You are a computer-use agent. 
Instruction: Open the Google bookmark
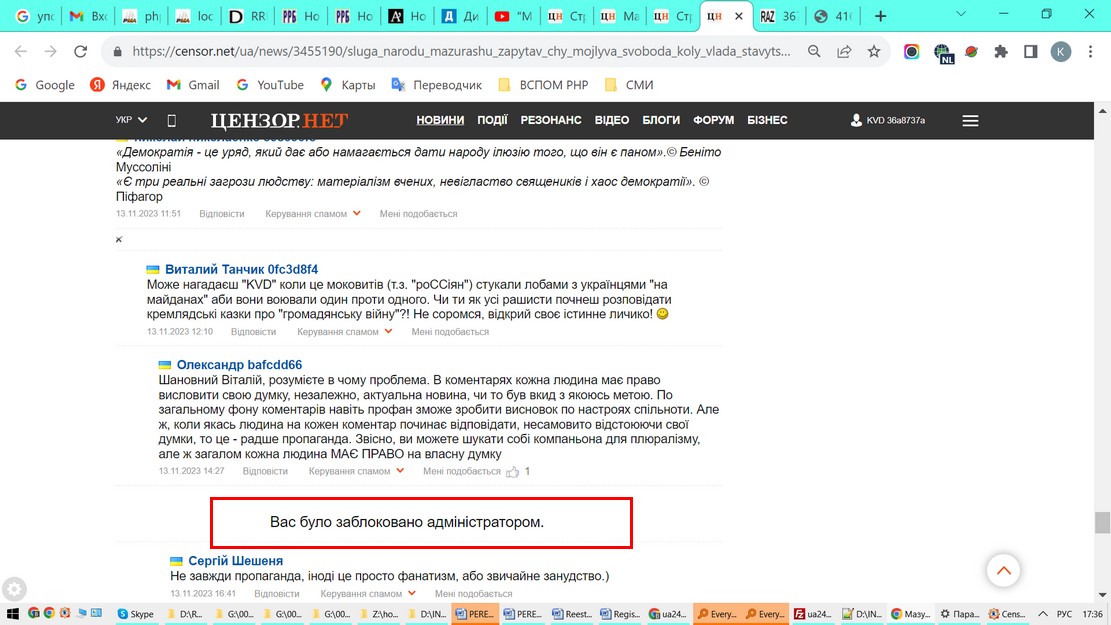tap(45, 85)
